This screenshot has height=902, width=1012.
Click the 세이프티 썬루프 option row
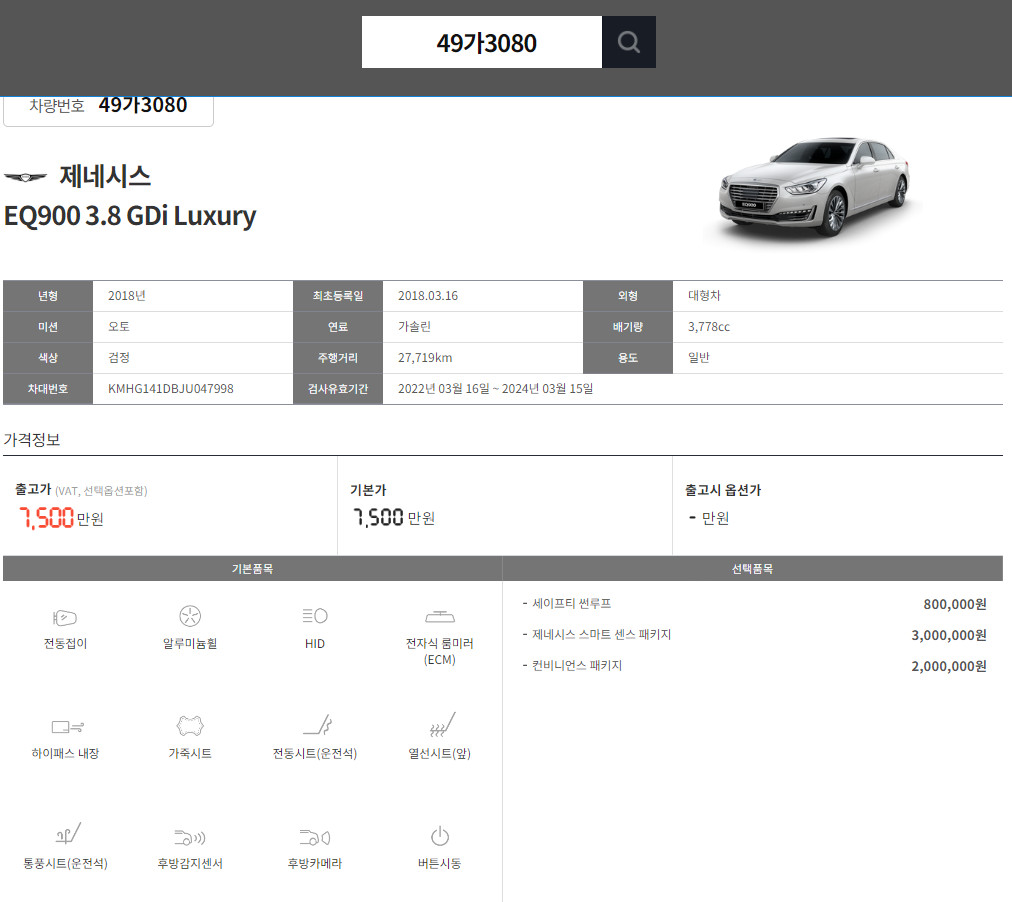tap(754, 604)
